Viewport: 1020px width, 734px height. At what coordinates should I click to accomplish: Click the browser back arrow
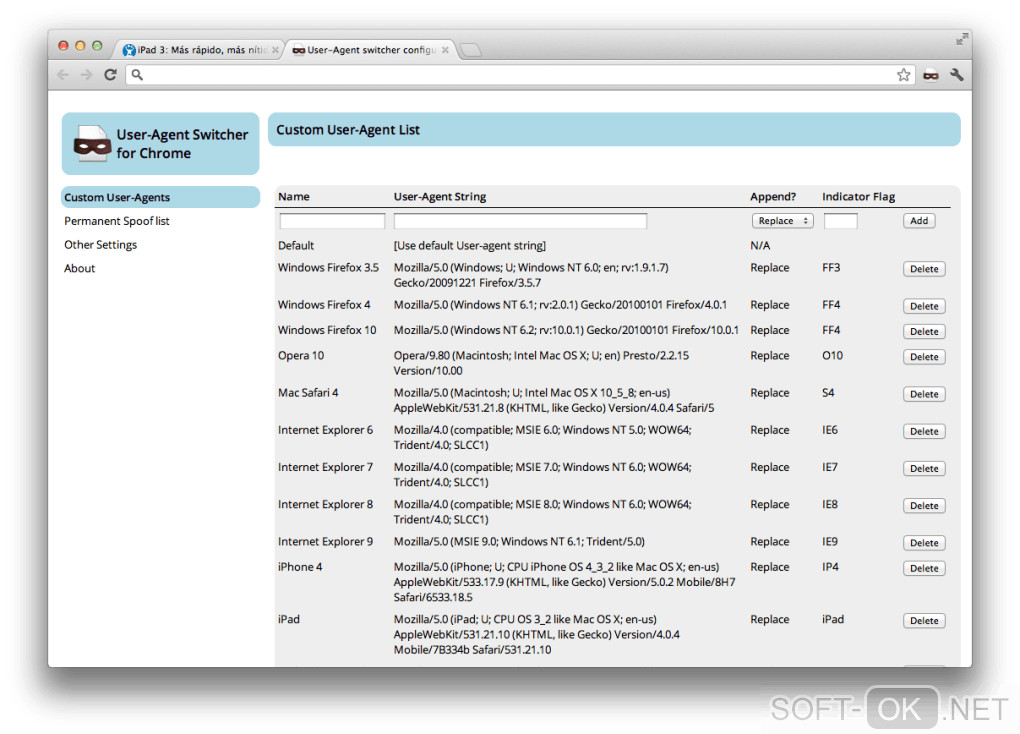coord(63,75)
